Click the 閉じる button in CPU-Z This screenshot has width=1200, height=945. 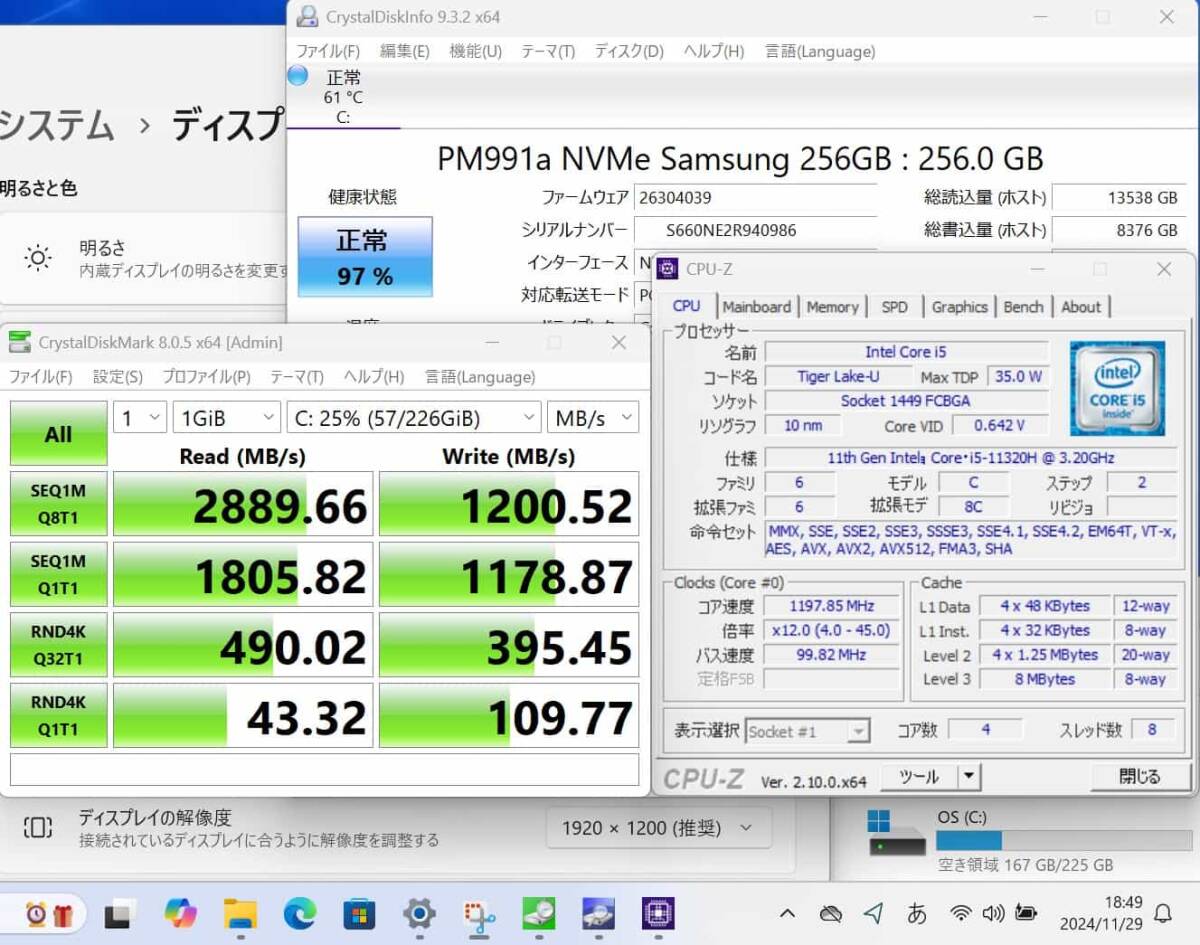[x=1140, y=776]
